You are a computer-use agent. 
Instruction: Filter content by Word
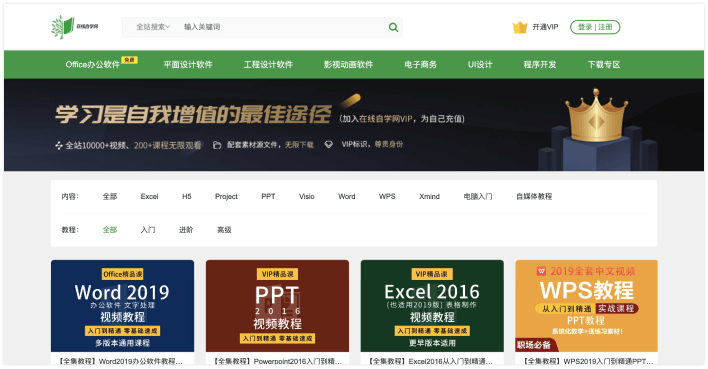[x=347, y=196]
